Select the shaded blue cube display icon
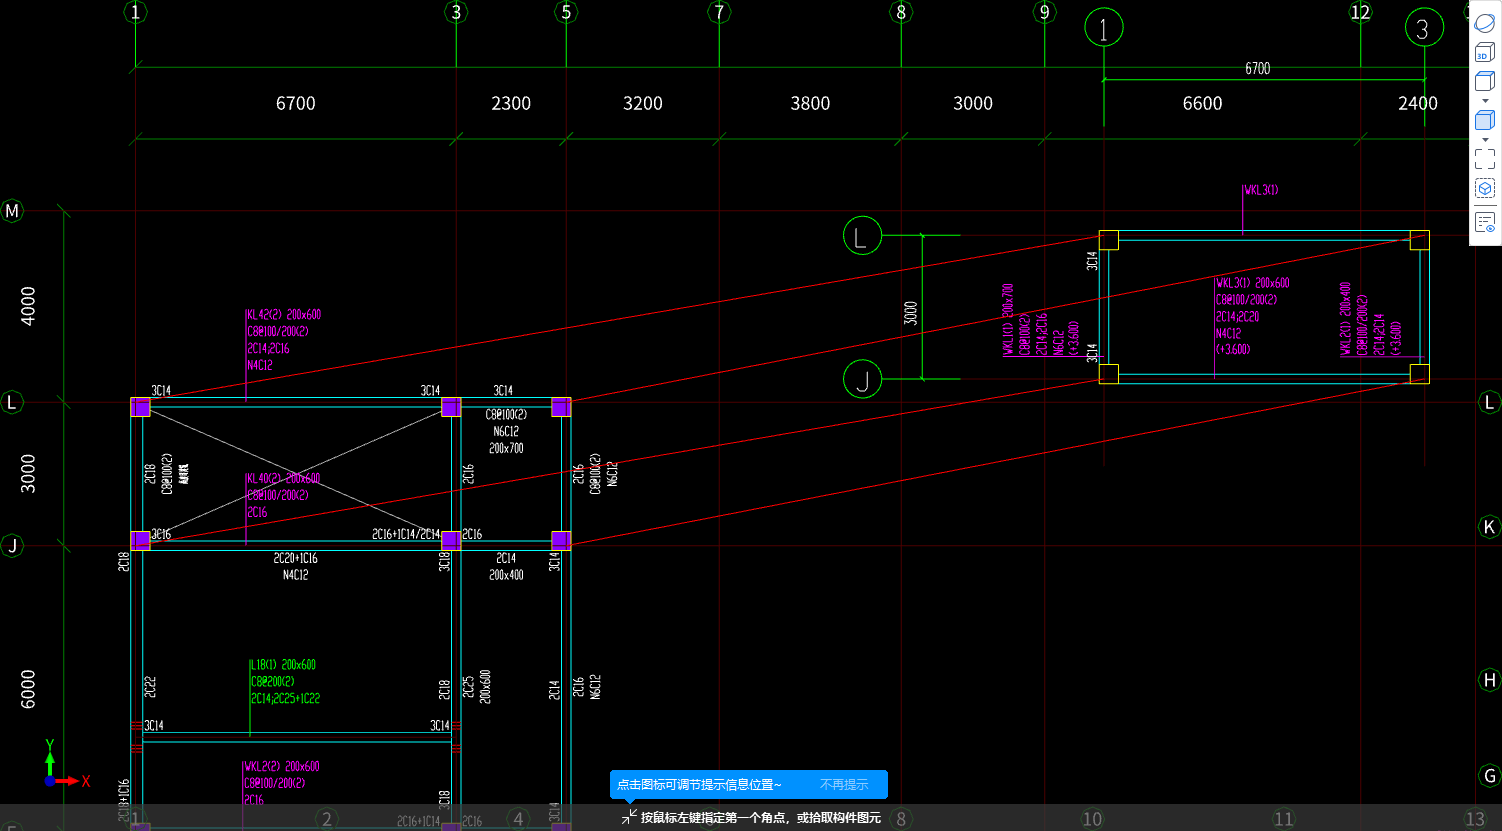This screenshot has height=831, width=1502. point(1485,120)
